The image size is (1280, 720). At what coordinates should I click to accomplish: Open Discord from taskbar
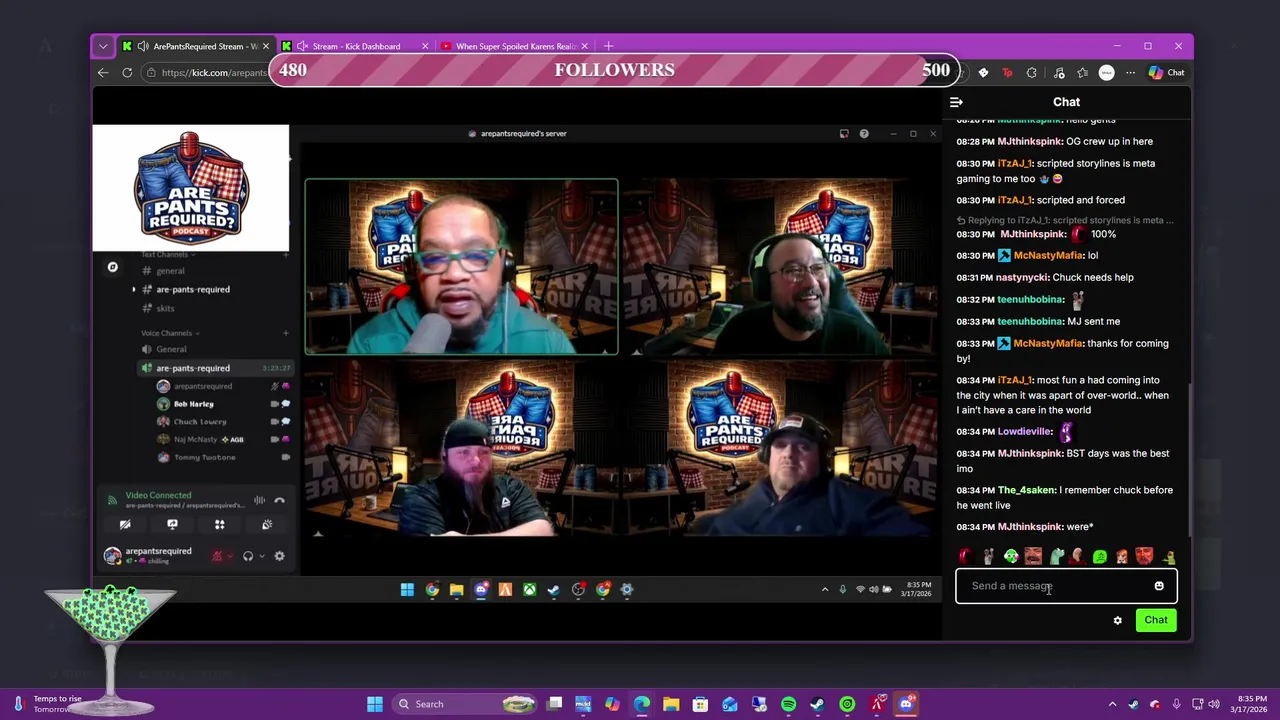point(906,704)
